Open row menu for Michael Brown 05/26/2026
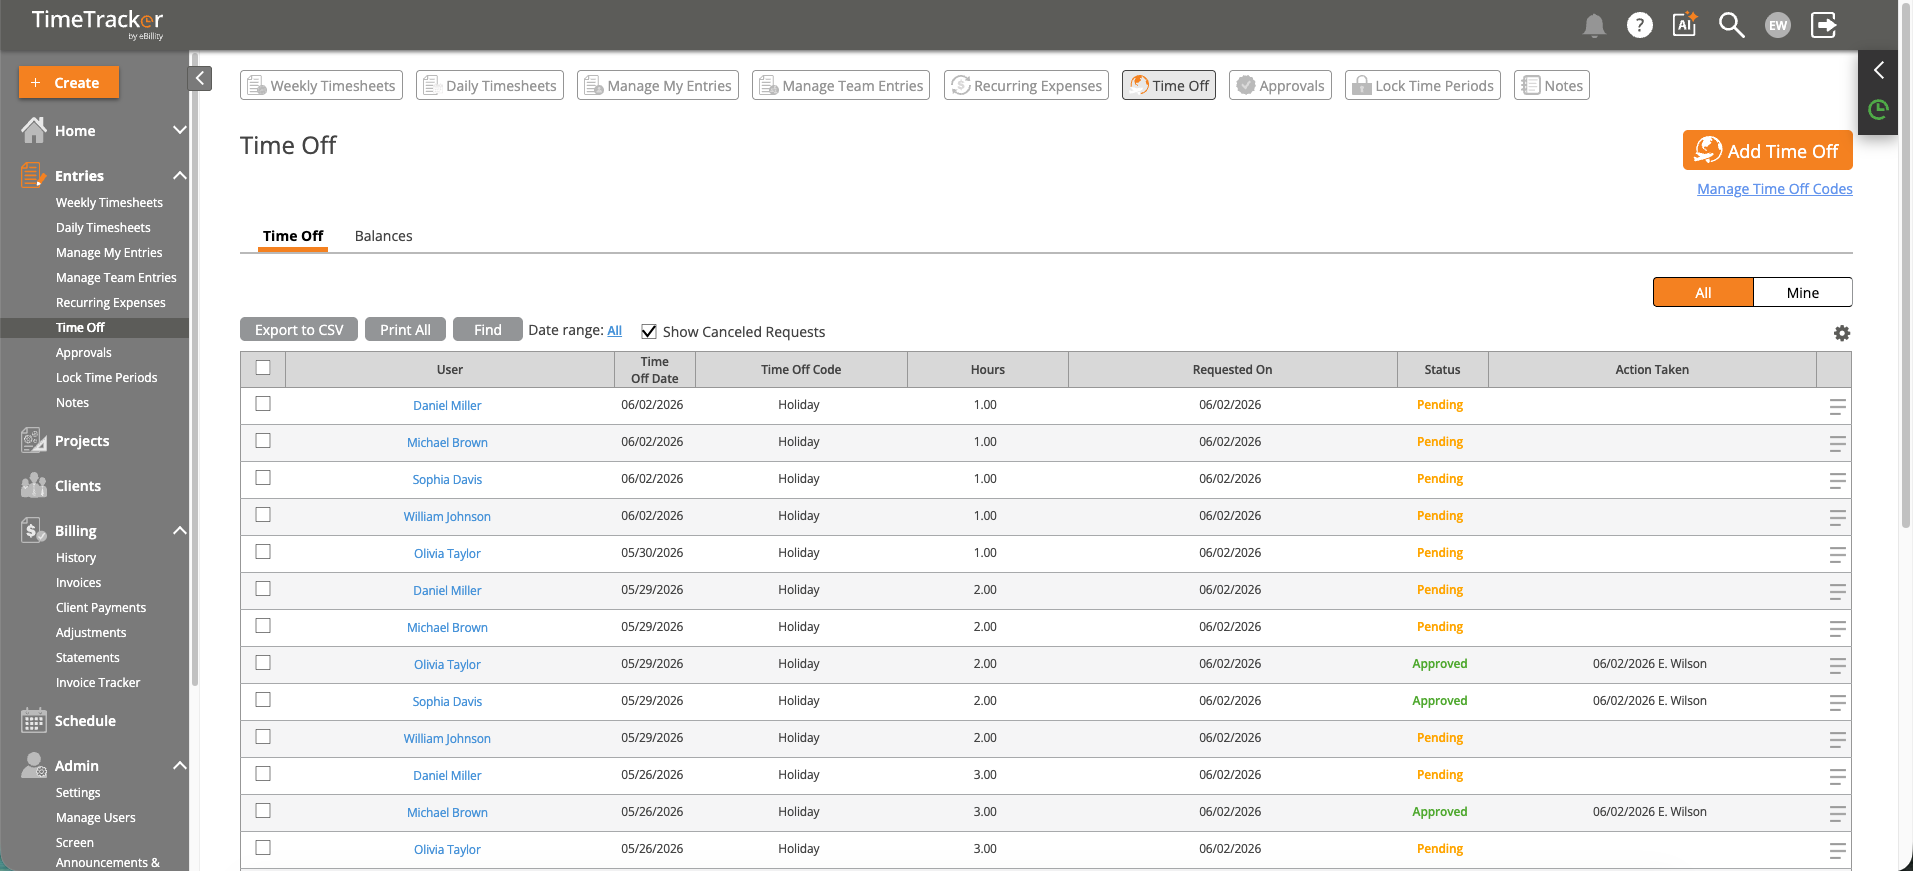Screen dimensions: 1913x871 pos(1838,814)
